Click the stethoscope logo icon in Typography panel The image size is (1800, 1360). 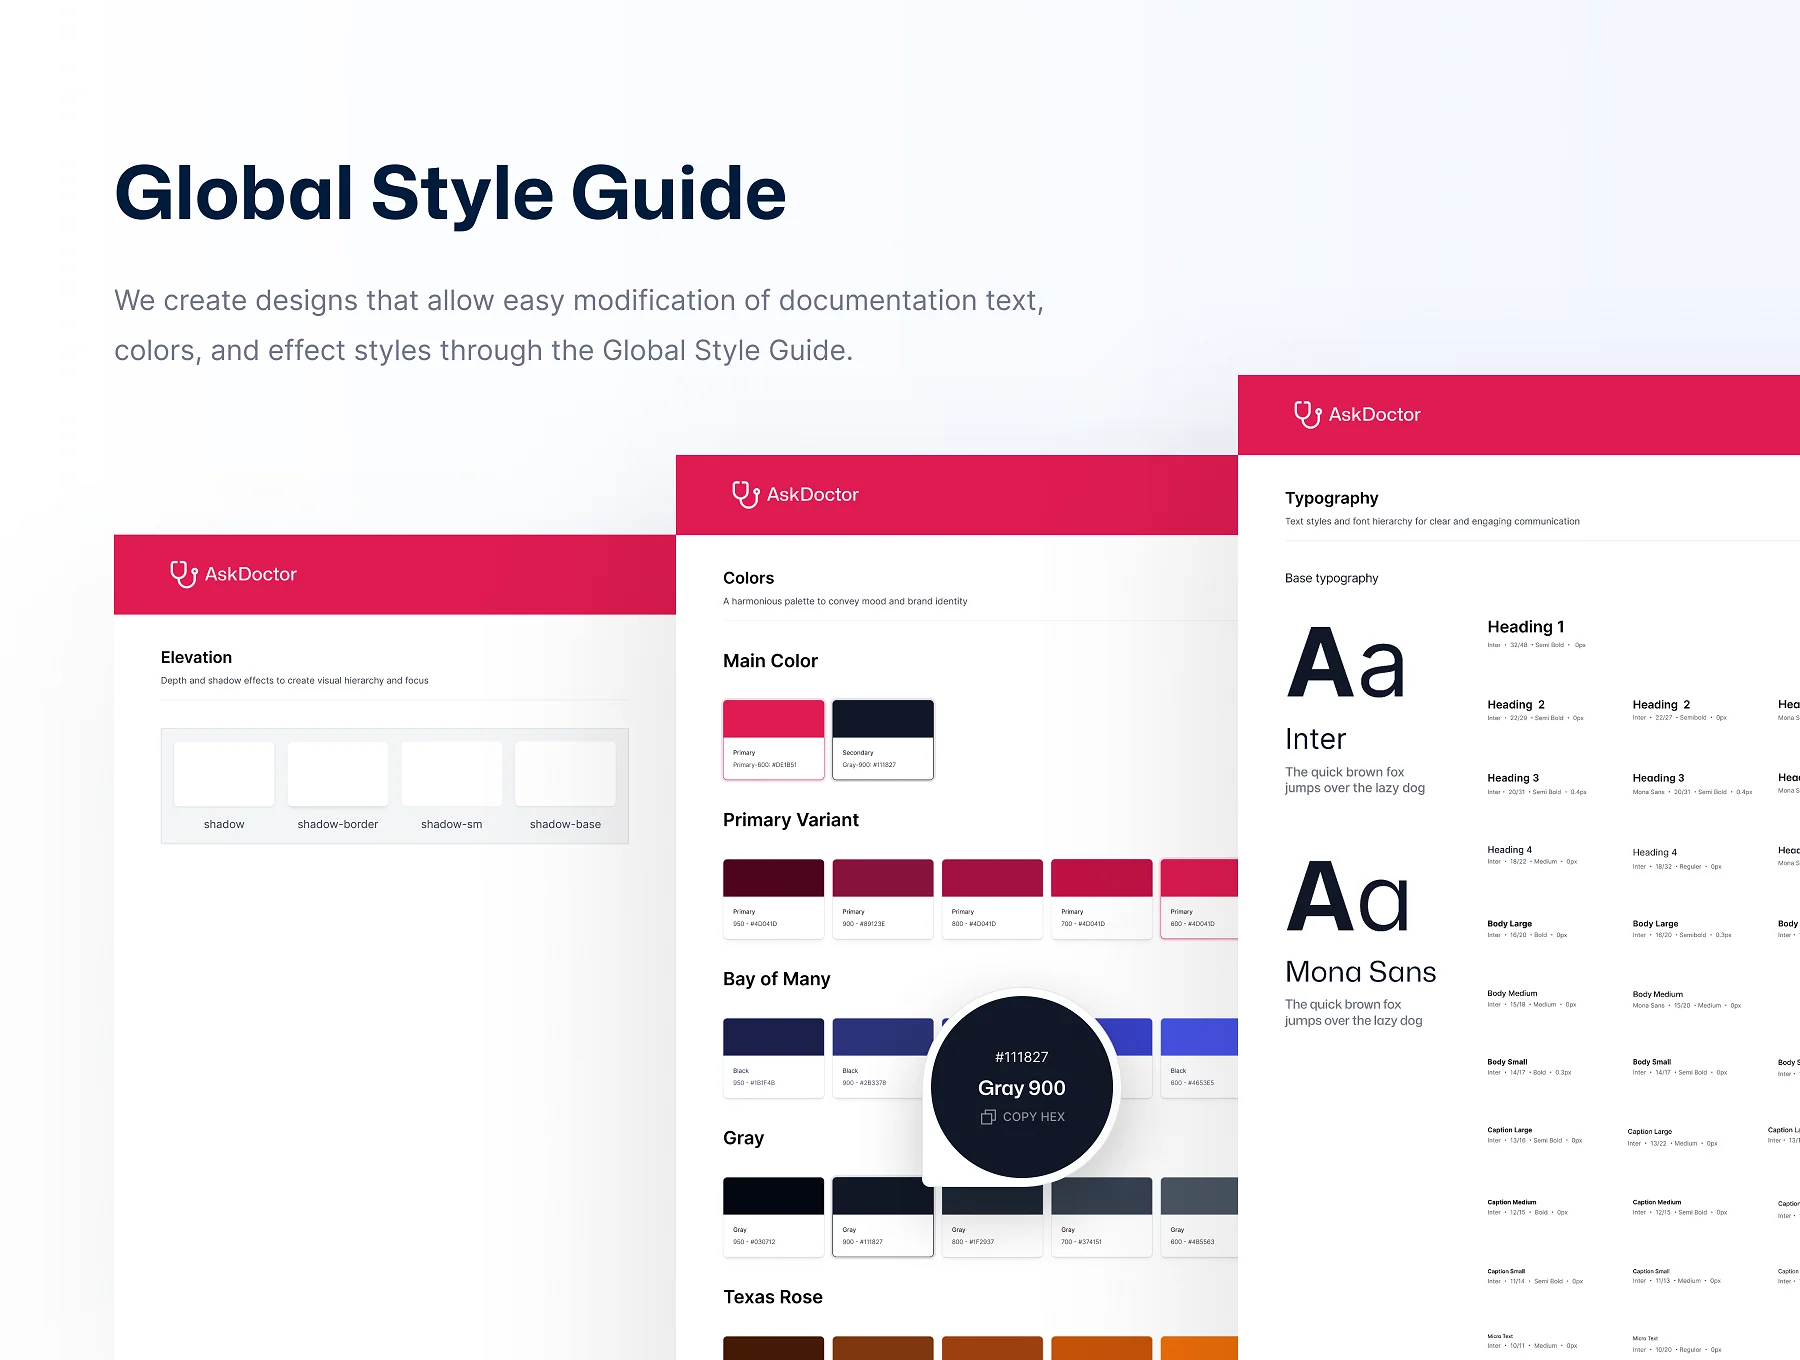coord(1307,414)
